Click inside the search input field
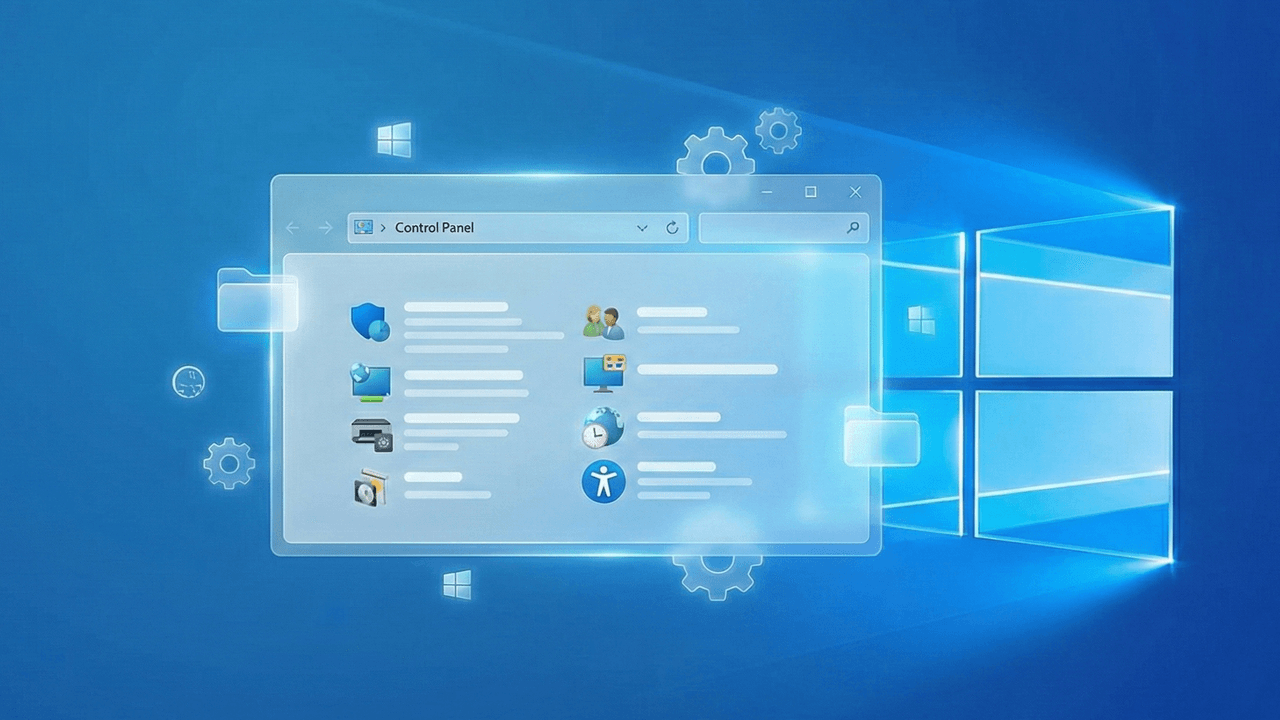 (775, 227)
